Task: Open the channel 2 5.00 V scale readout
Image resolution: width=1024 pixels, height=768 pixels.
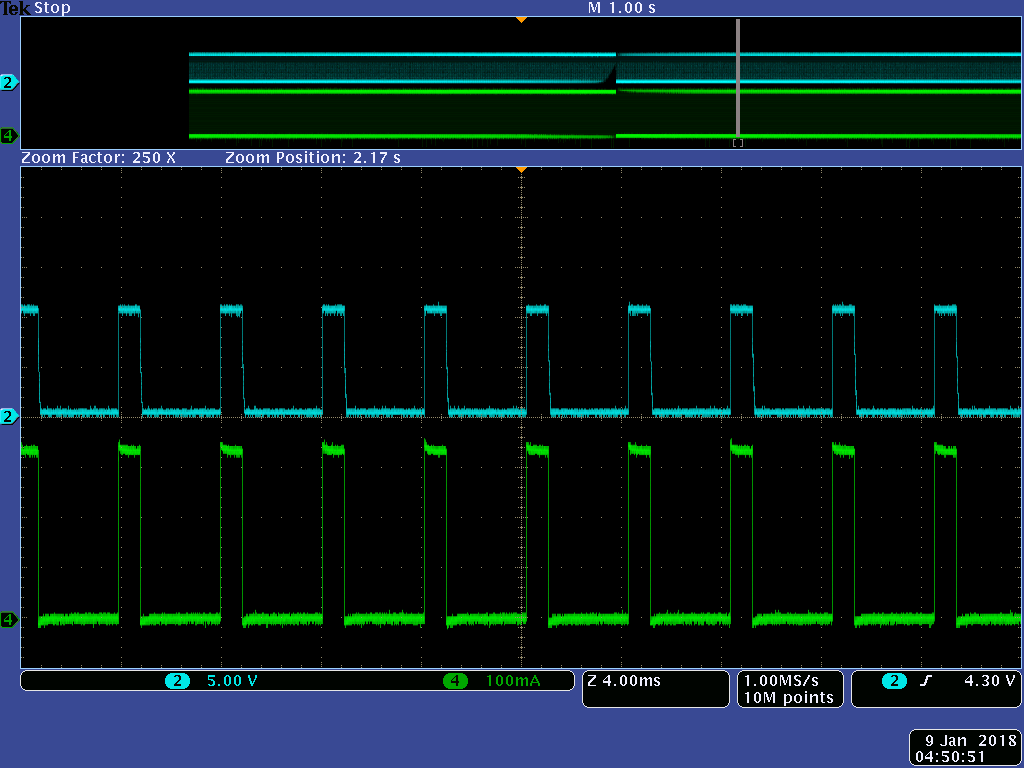Action: [231, 681]
